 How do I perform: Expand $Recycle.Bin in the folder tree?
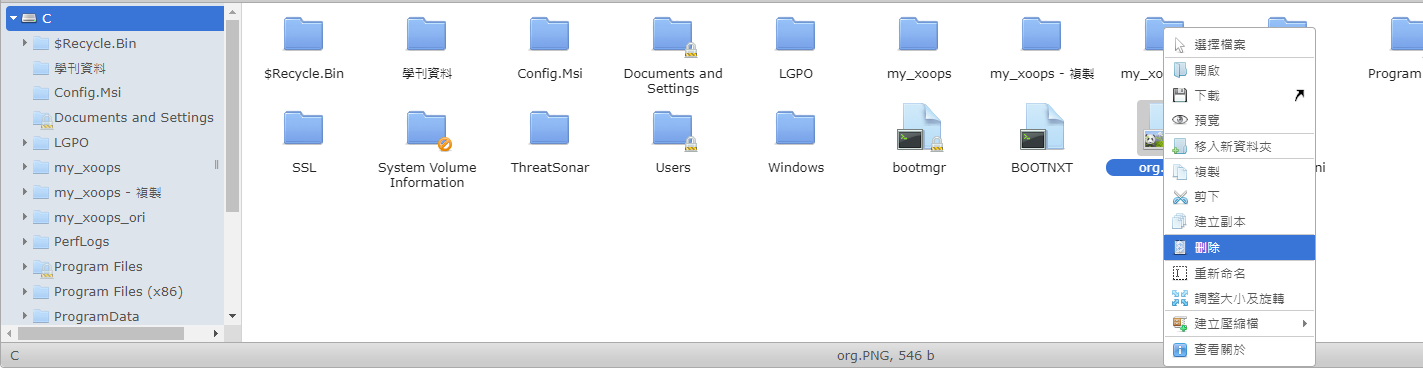24,43
